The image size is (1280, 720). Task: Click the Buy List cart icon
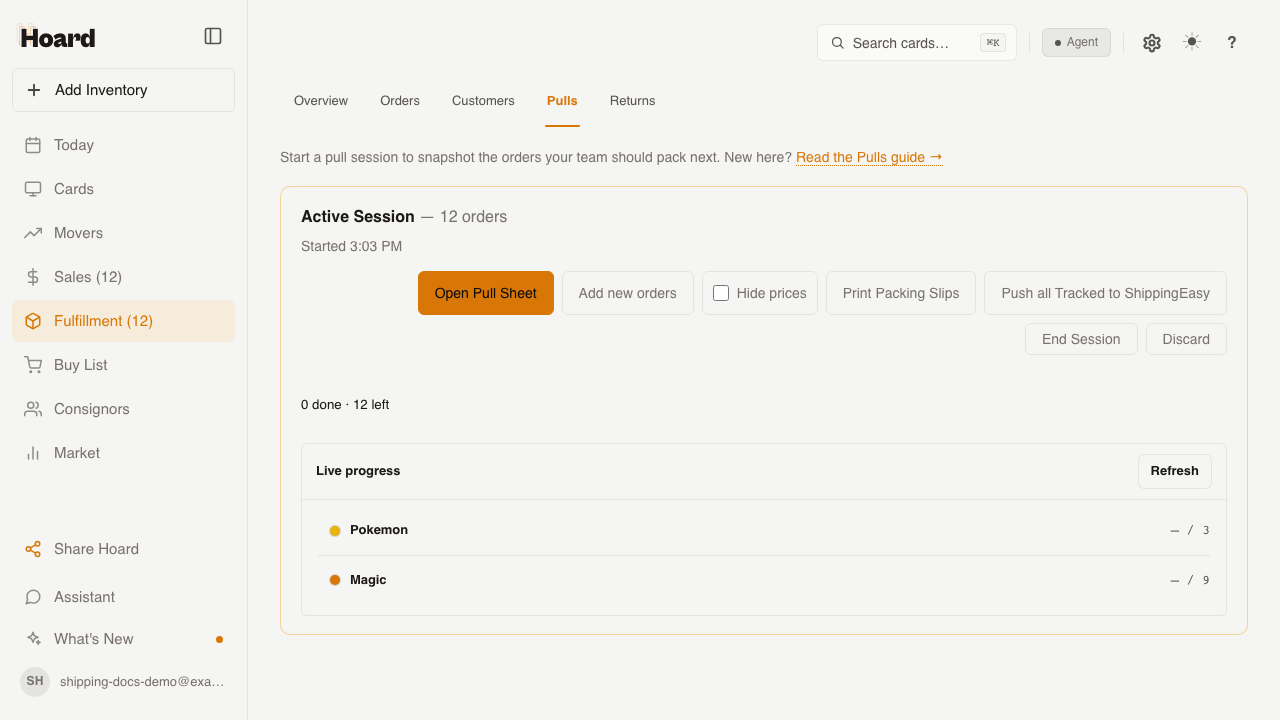point(33,365)
